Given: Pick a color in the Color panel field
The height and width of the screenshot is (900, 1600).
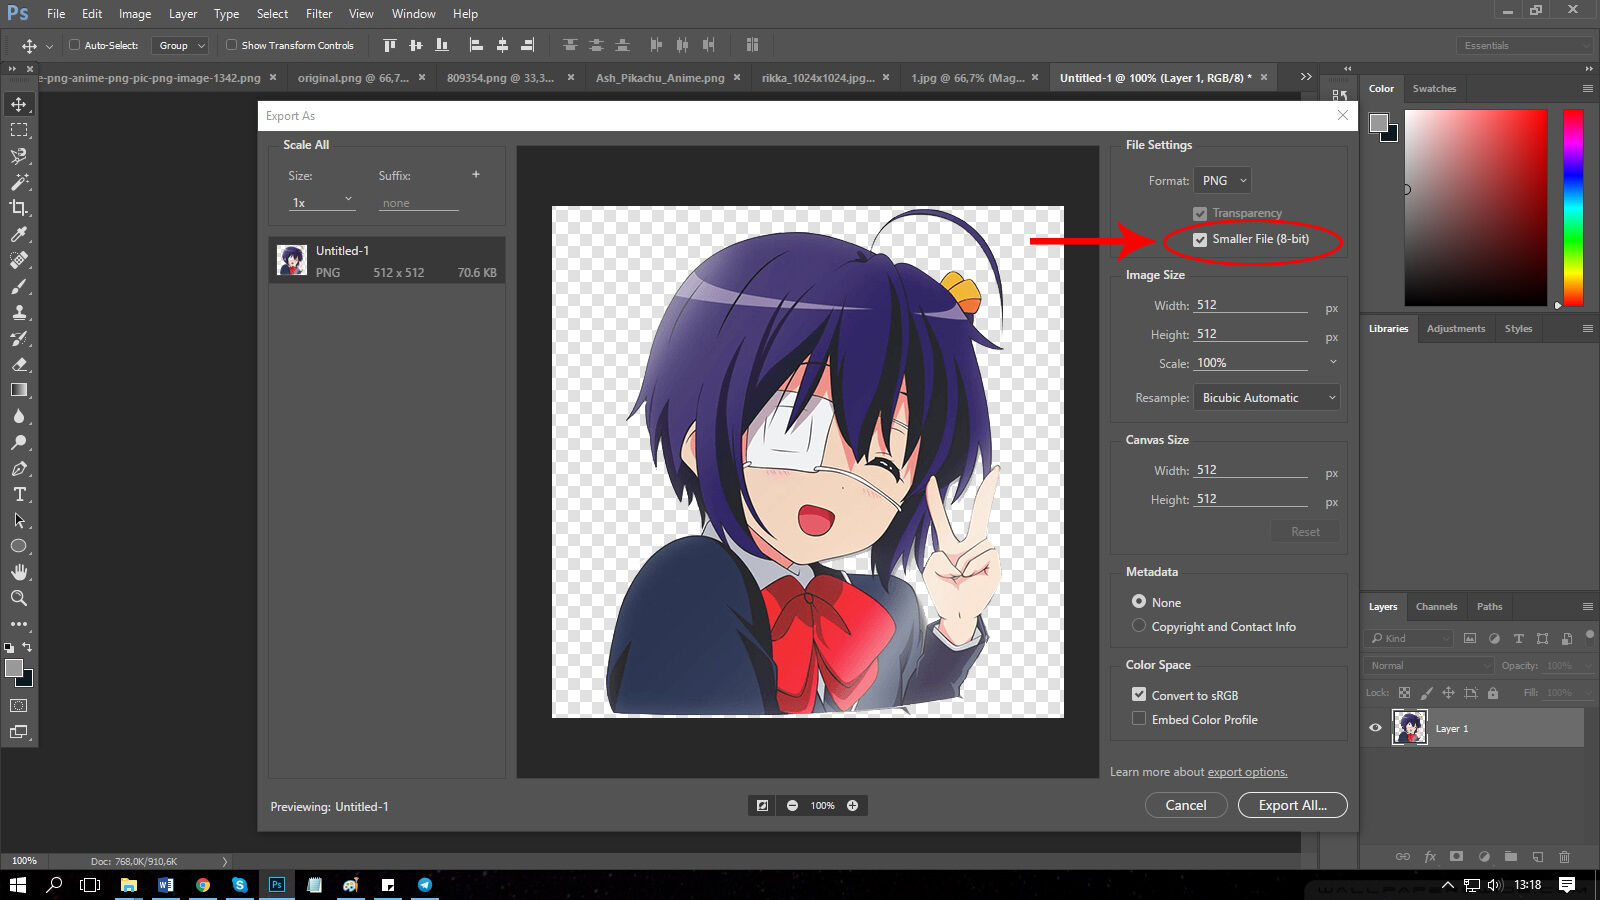Looking at the screenshot, I should 1476,207.
